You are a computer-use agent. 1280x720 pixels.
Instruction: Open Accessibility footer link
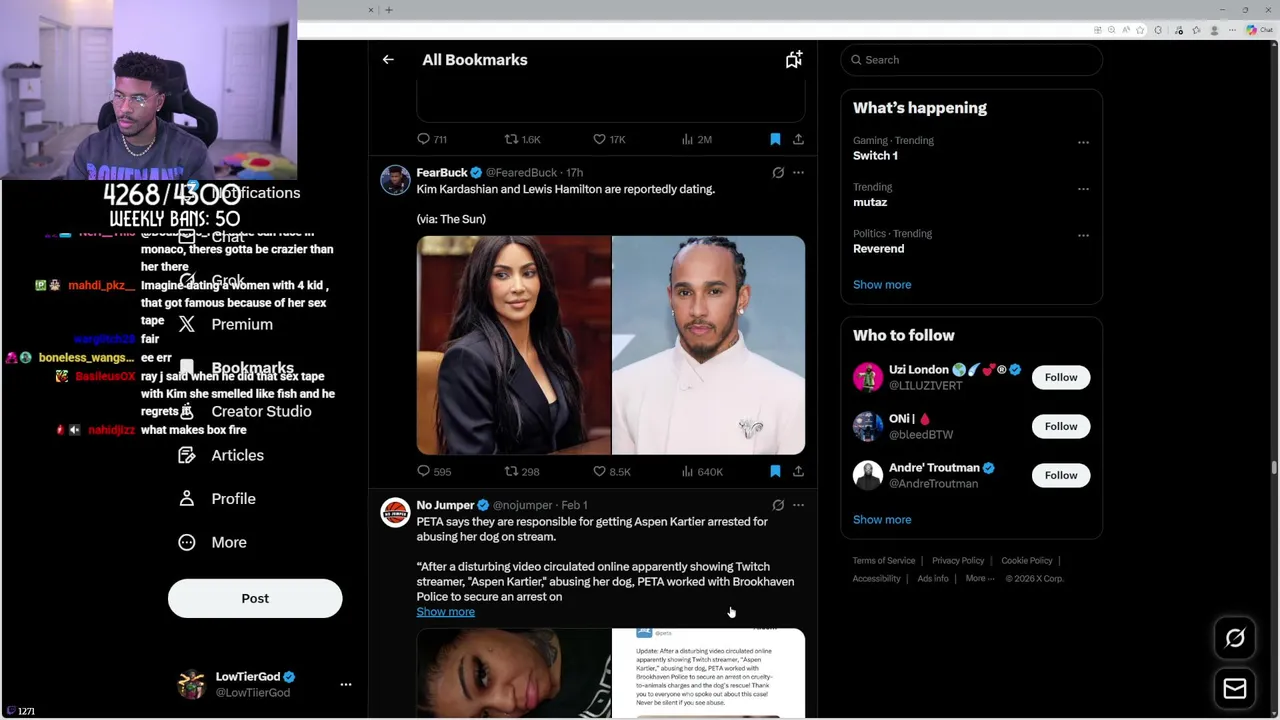click(877, 579)
